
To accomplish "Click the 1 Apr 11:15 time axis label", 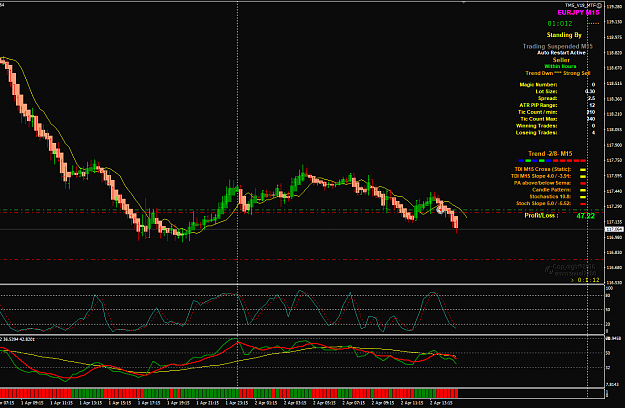I will (x=61, y=403).
